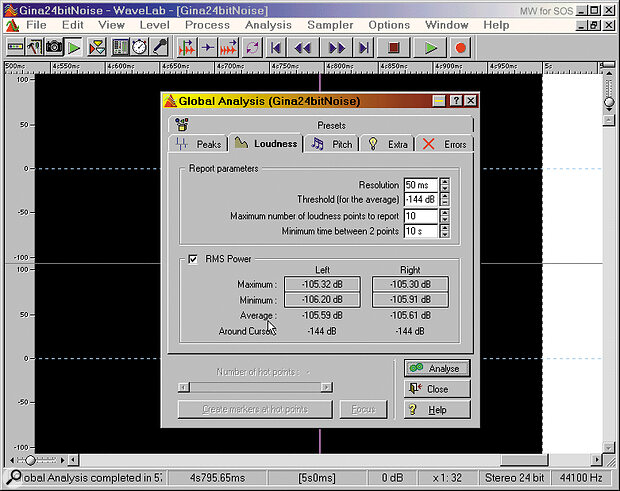This screenshot has width=620, height=491.
Task: Jump to start with skip-back button
Action: (276, 48)
